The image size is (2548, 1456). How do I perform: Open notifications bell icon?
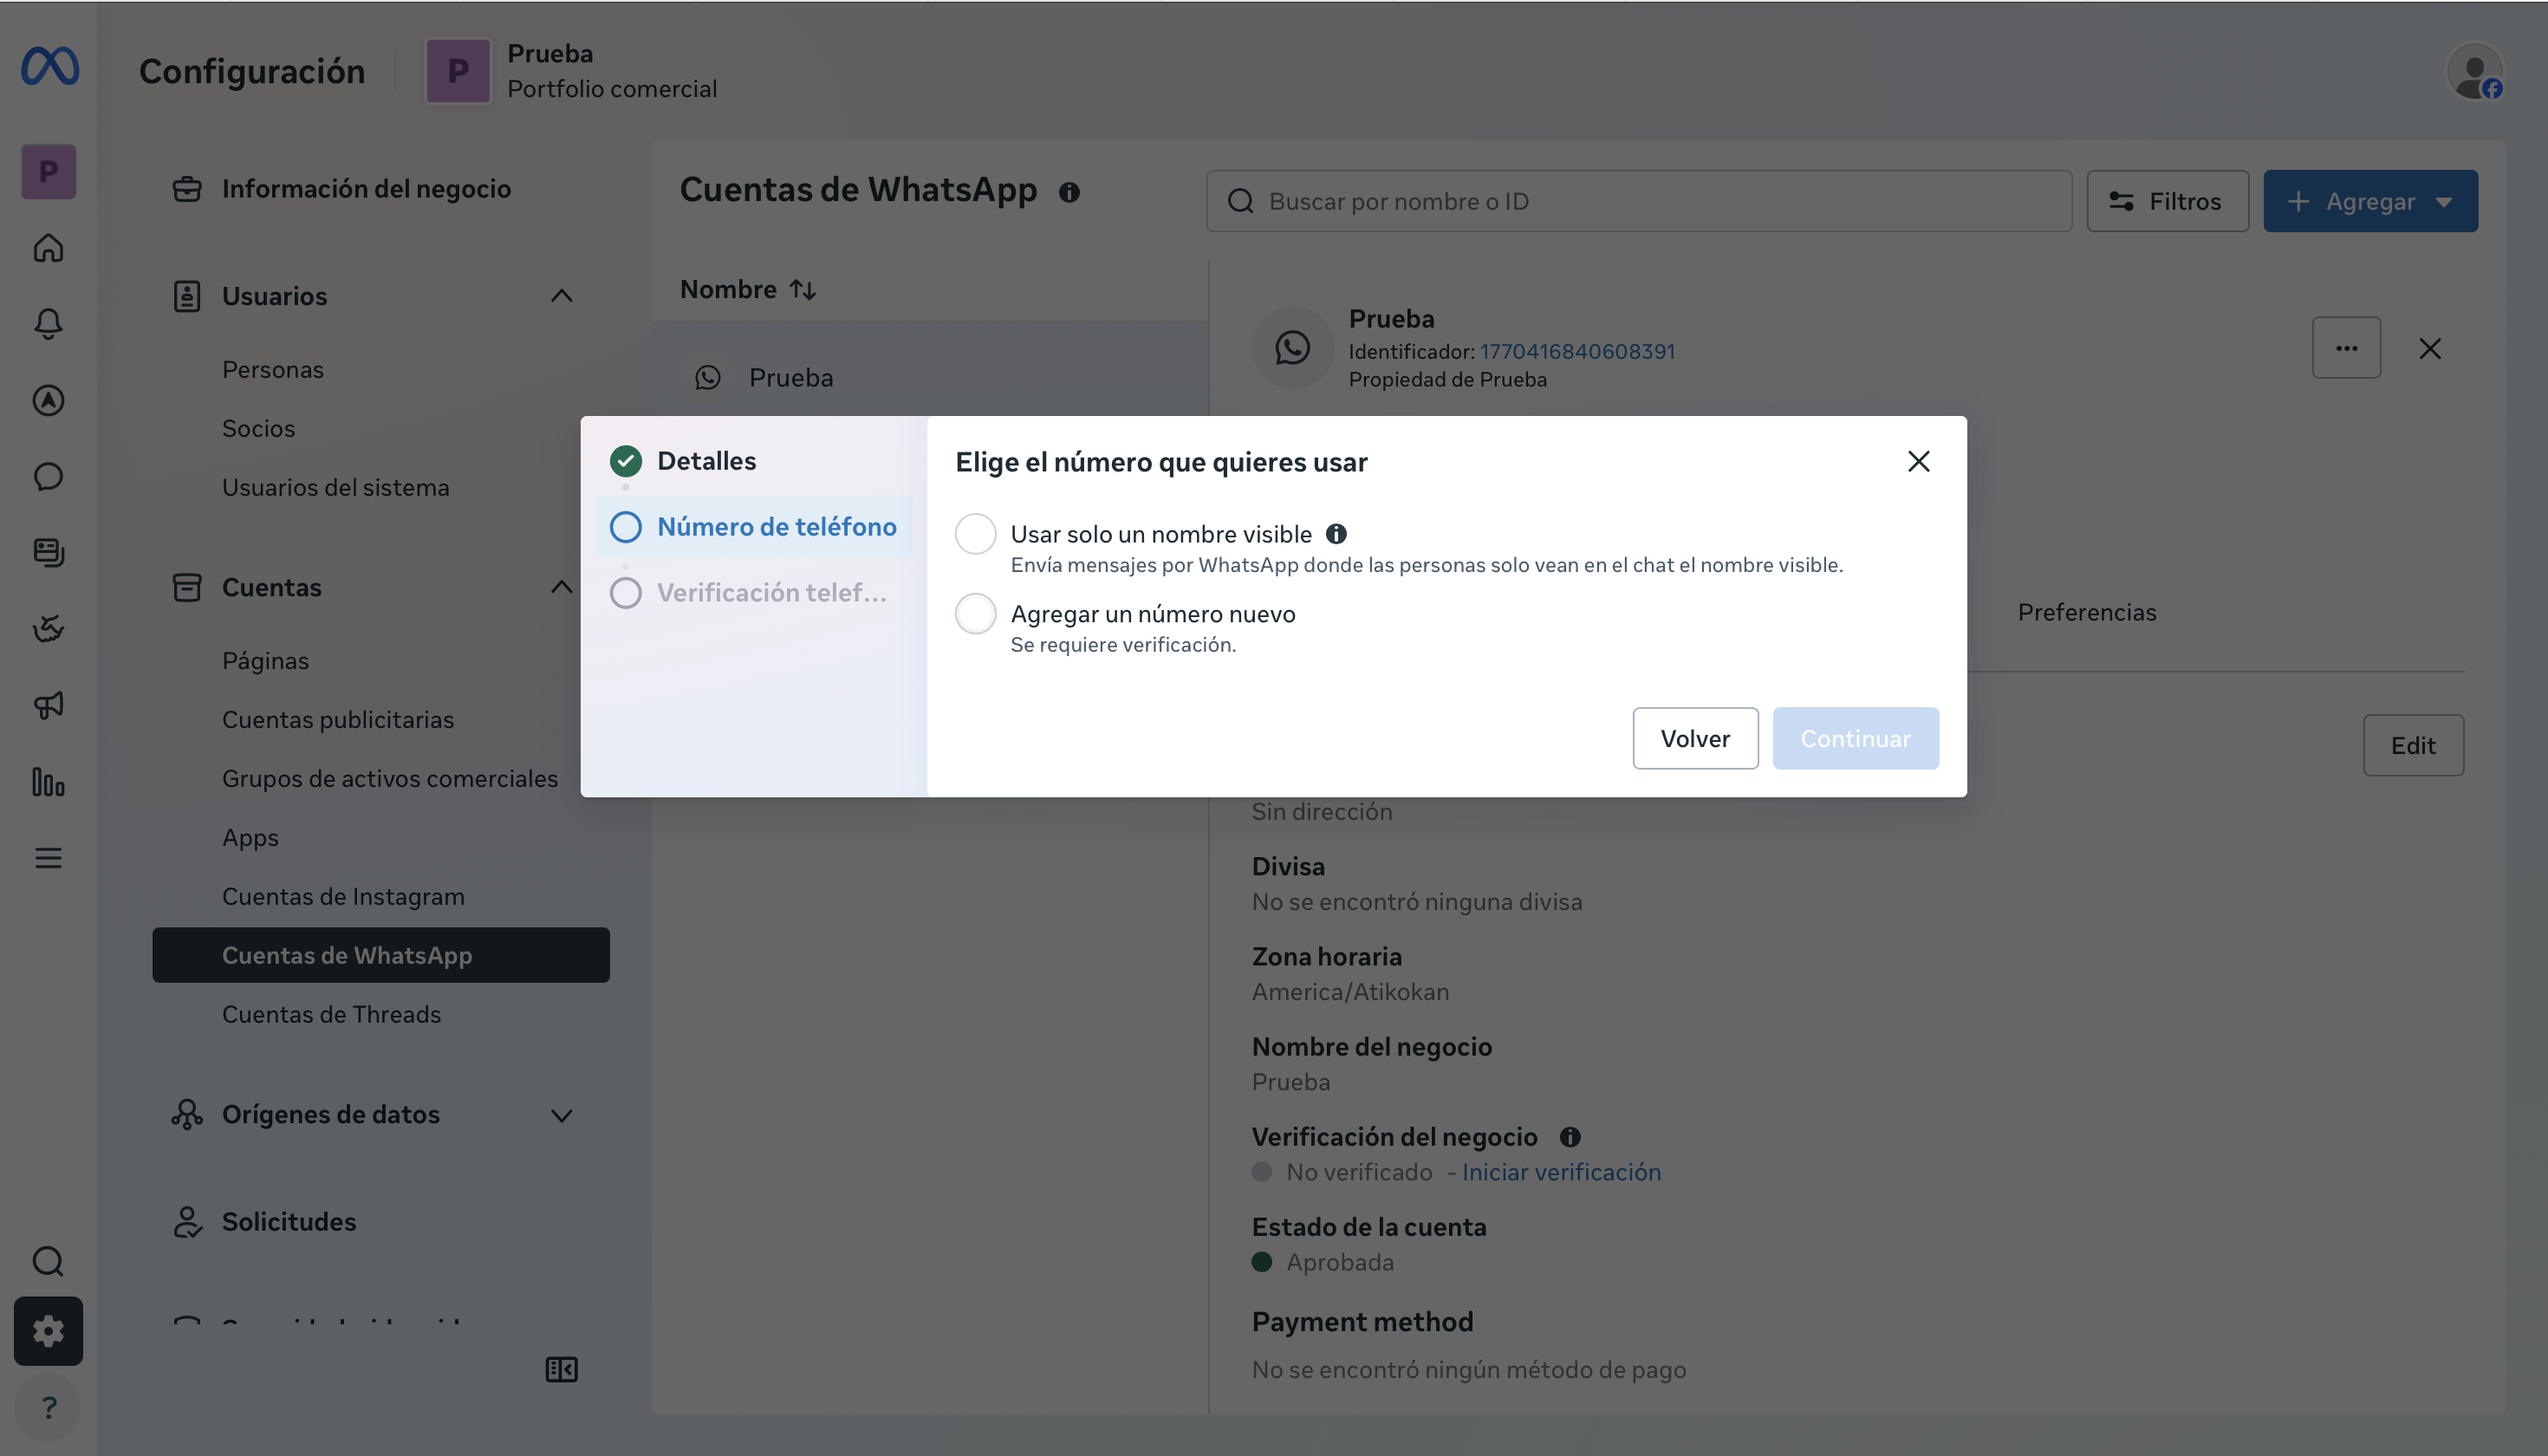click(48, 323)
